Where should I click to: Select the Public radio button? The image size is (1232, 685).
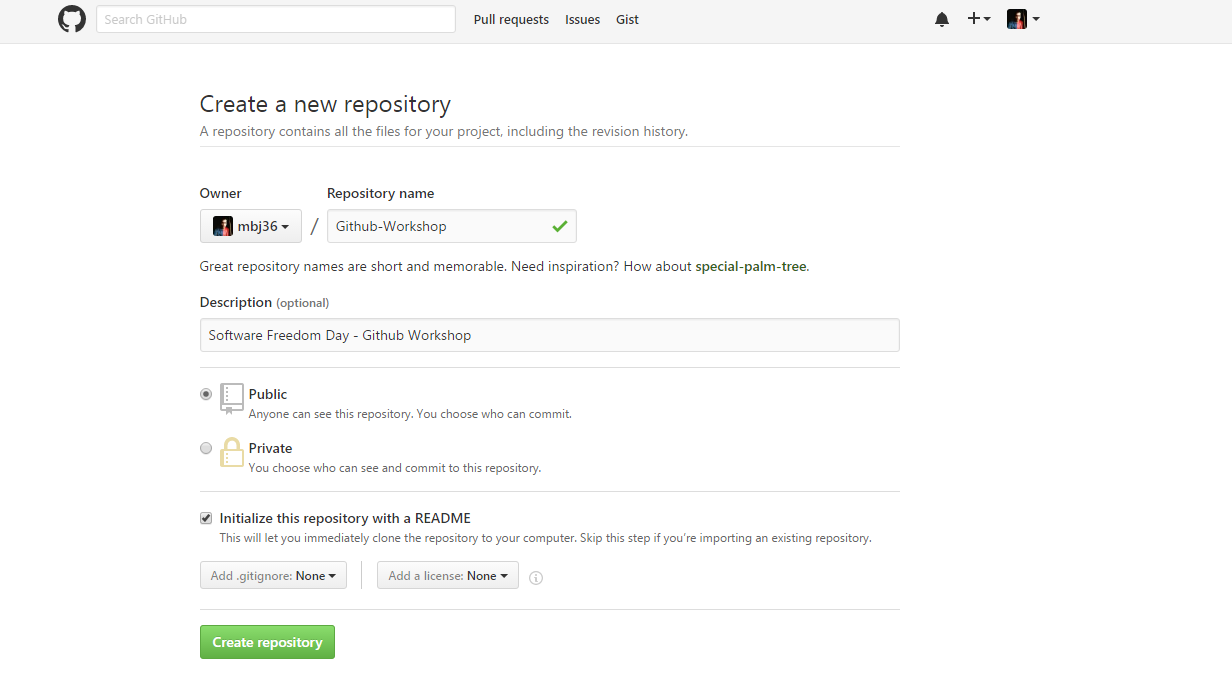(x=206, y=394)
